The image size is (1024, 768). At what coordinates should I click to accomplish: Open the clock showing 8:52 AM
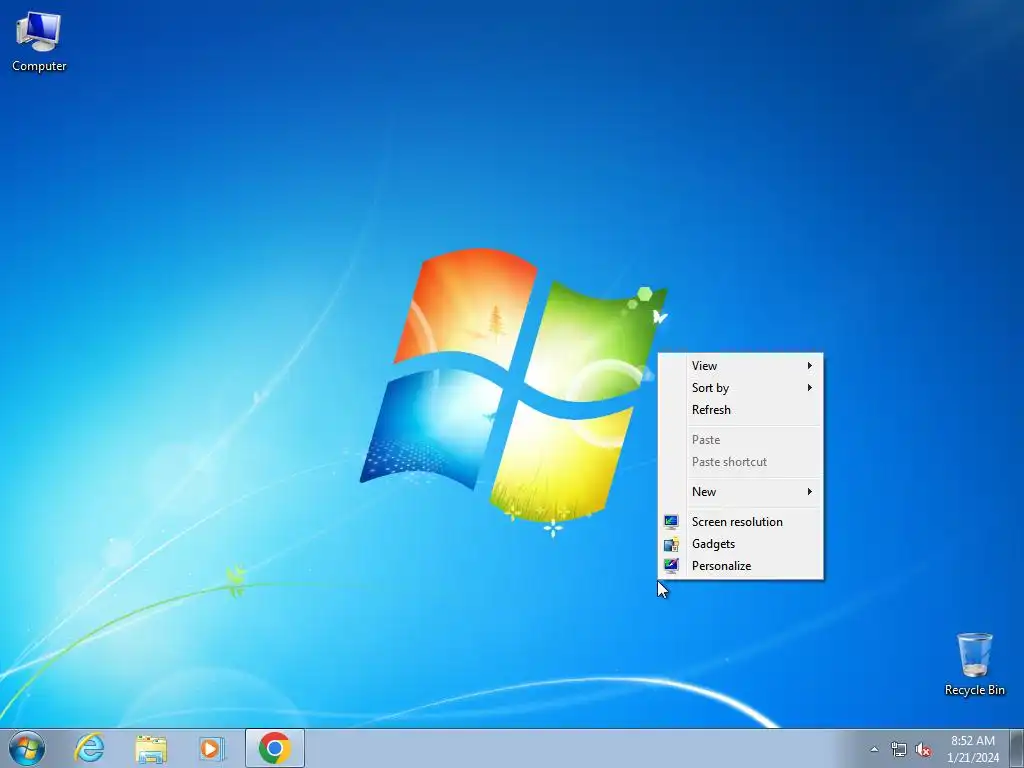point(973,748)
